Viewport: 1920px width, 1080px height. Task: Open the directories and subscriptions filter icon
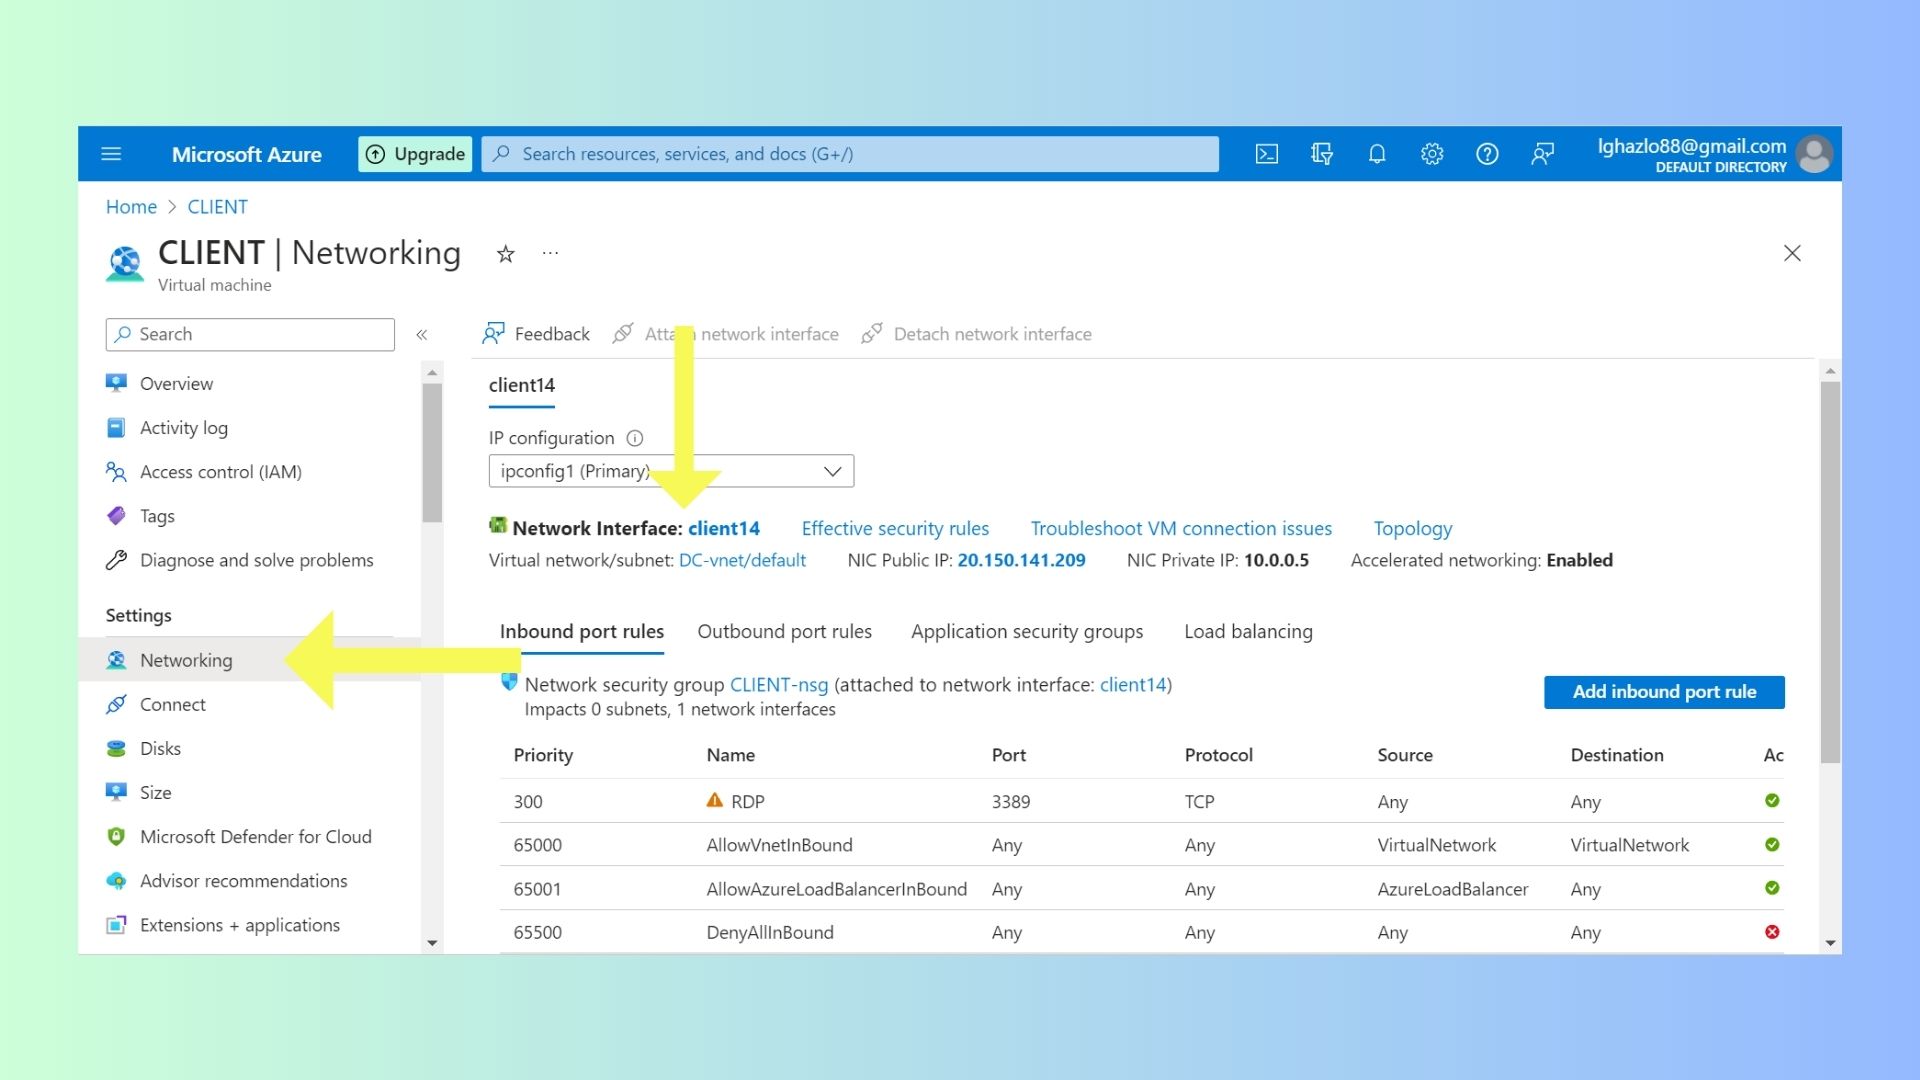(x=1321, y=154)
